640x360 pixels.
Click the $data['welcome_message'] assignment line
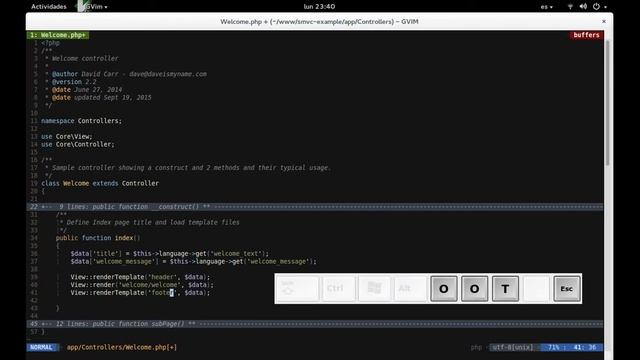pos(193,261)
